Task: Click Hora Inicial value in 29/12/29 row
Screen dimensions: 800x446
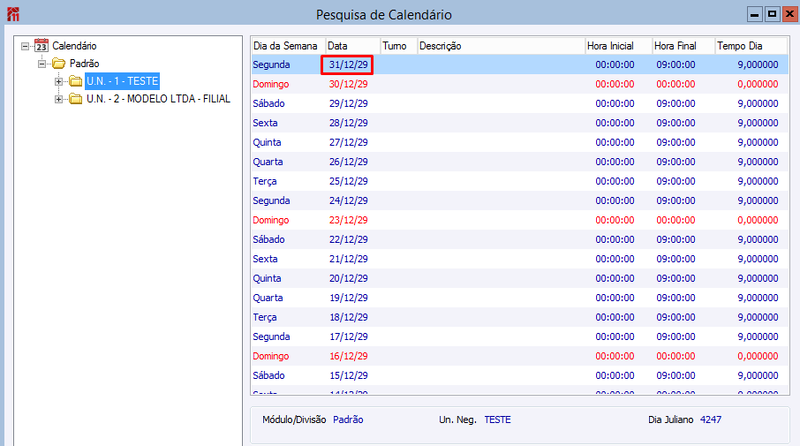Action: (615, 104)
